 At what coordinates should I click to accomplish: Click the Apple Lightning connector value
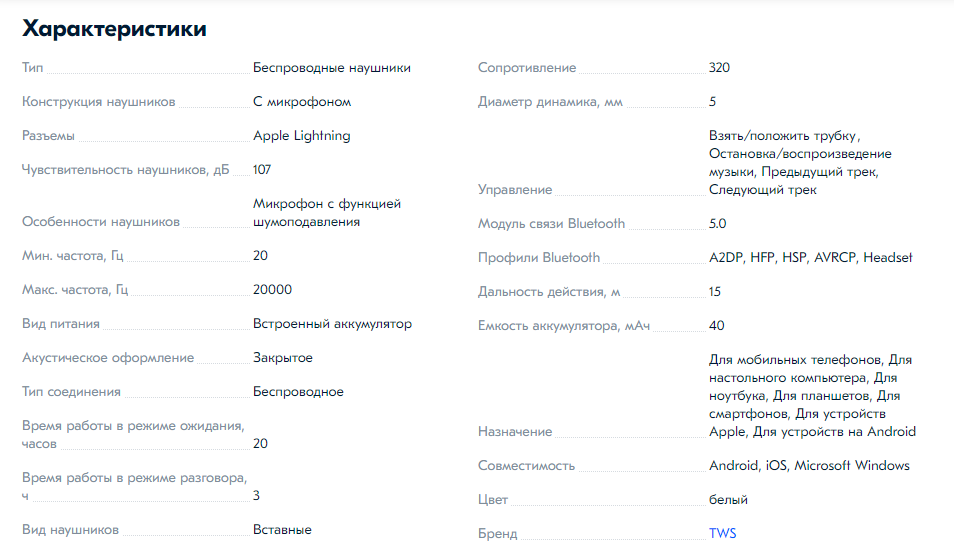[x=302, y=136]
